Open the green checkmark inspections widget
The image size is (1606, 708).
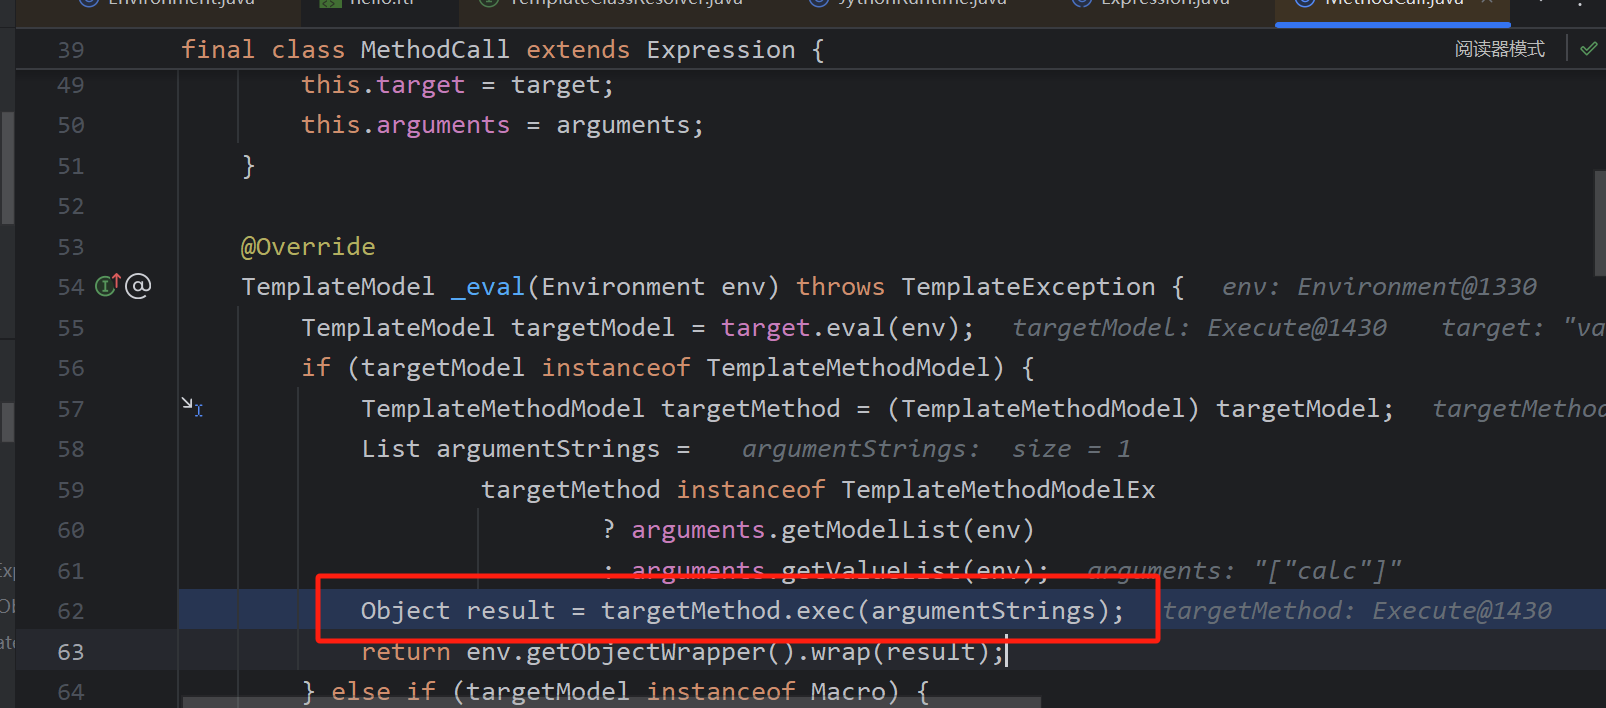coord(1588,48)
